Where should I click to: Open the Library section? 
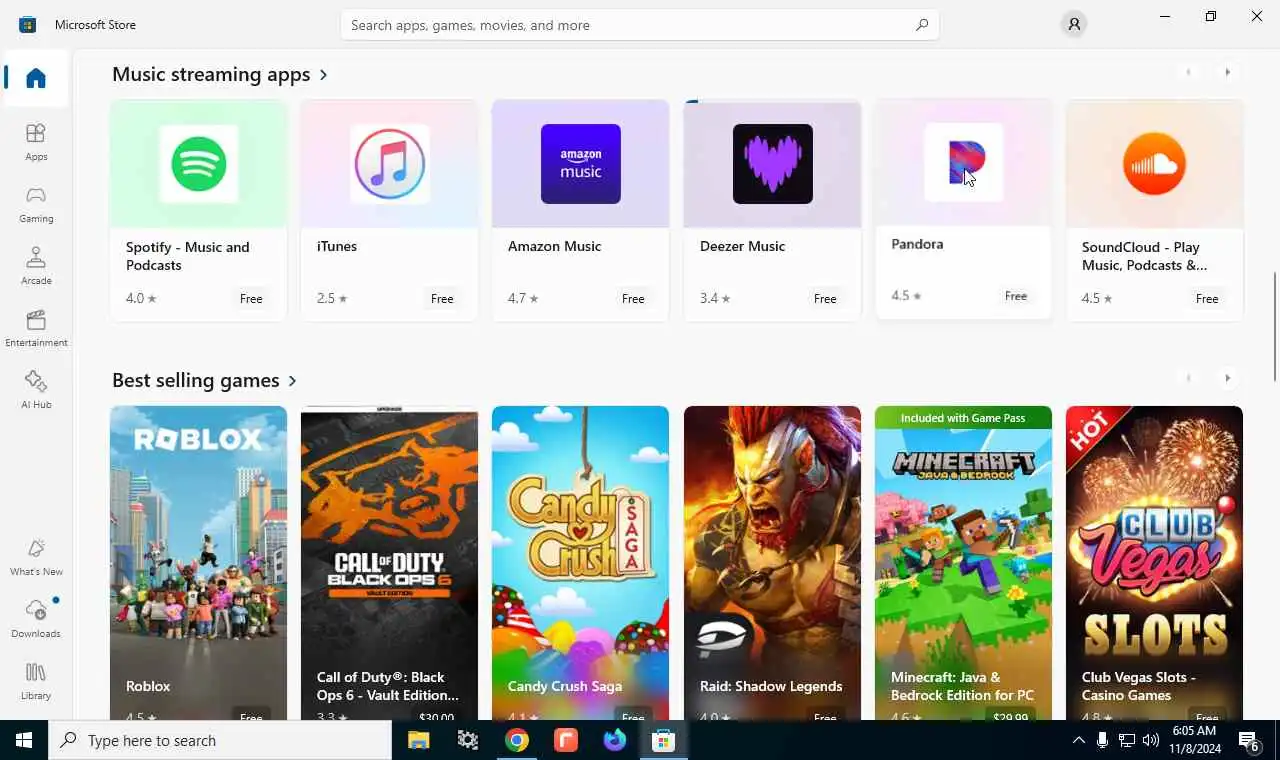click(x=36, y=681)
